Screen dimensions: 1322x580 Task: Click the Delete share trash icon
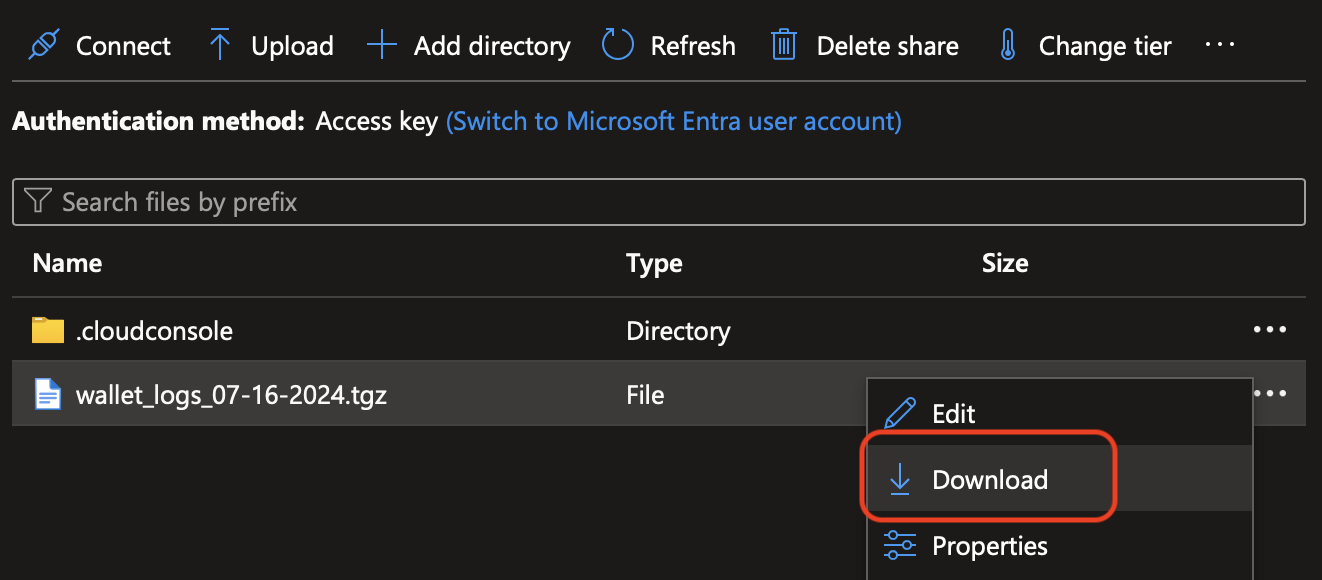point(784,45)
